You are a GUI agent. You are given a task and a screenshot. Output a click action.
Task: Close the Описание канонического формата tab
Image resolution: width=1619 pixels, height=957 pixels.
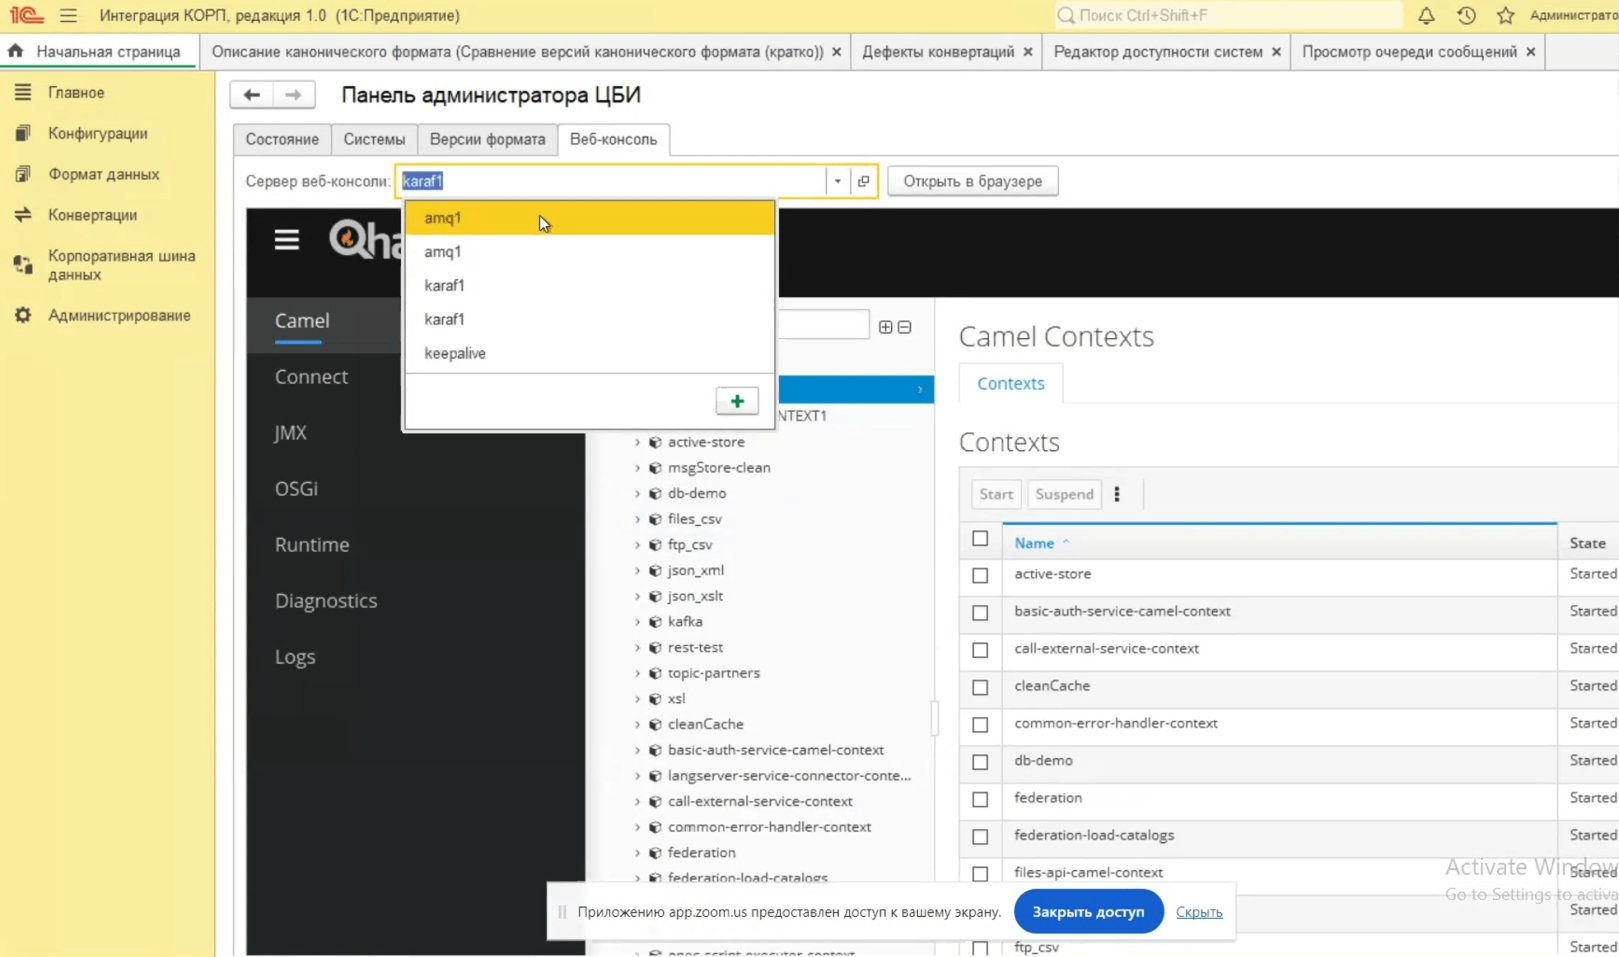(836, 52)
